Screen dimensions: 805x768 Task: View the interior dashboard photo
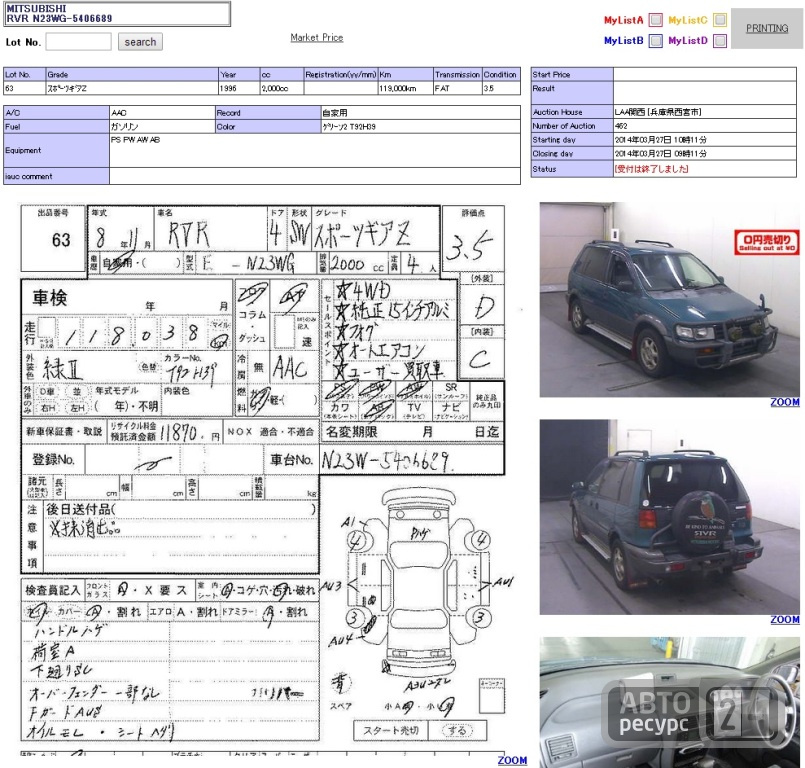(669, 702)
